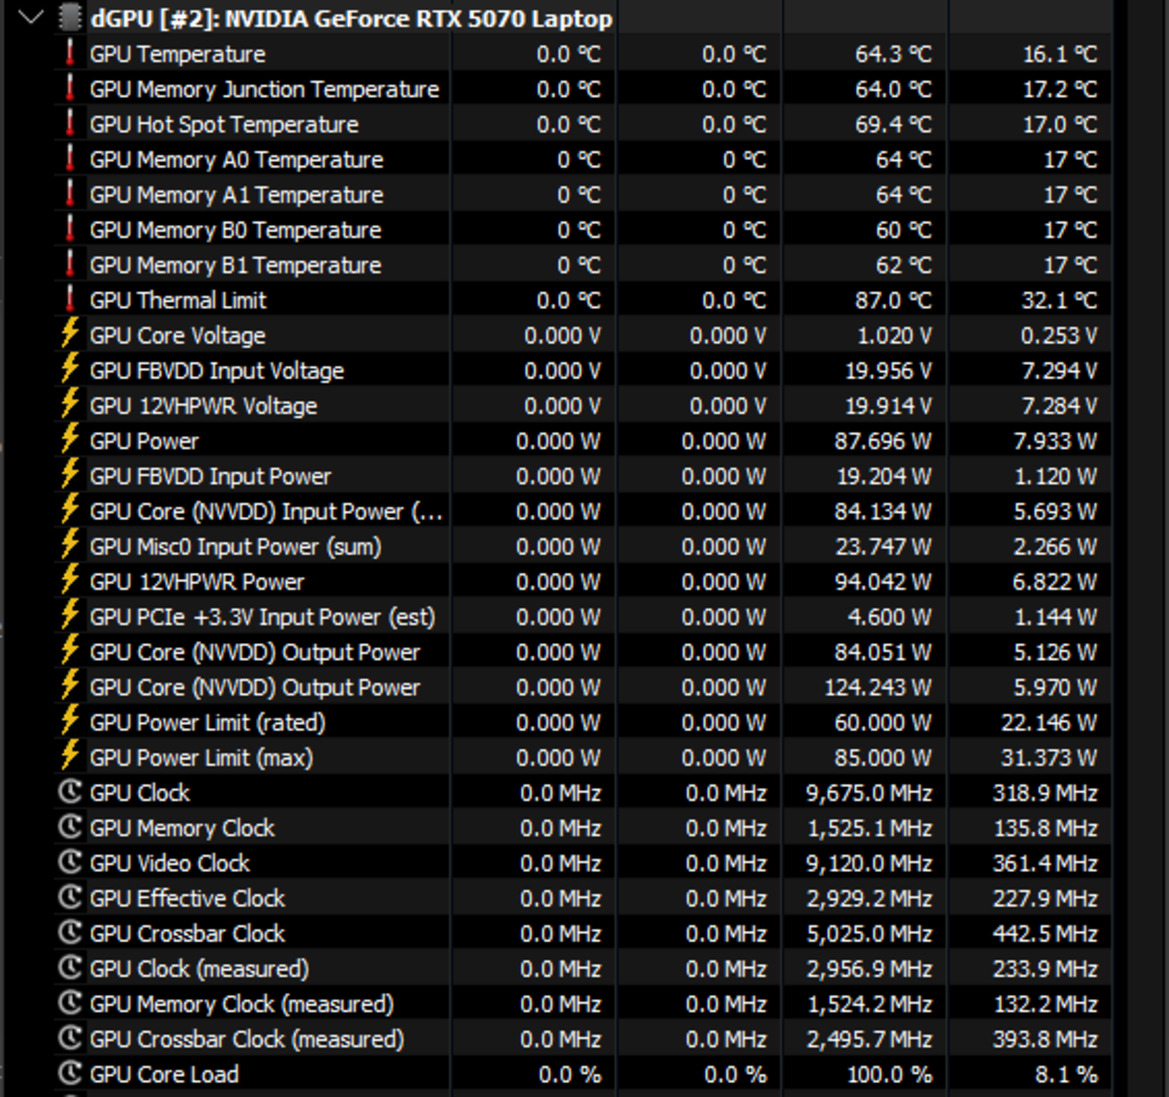Collapse the dGPU [#2] sensor group chevron

31,17
